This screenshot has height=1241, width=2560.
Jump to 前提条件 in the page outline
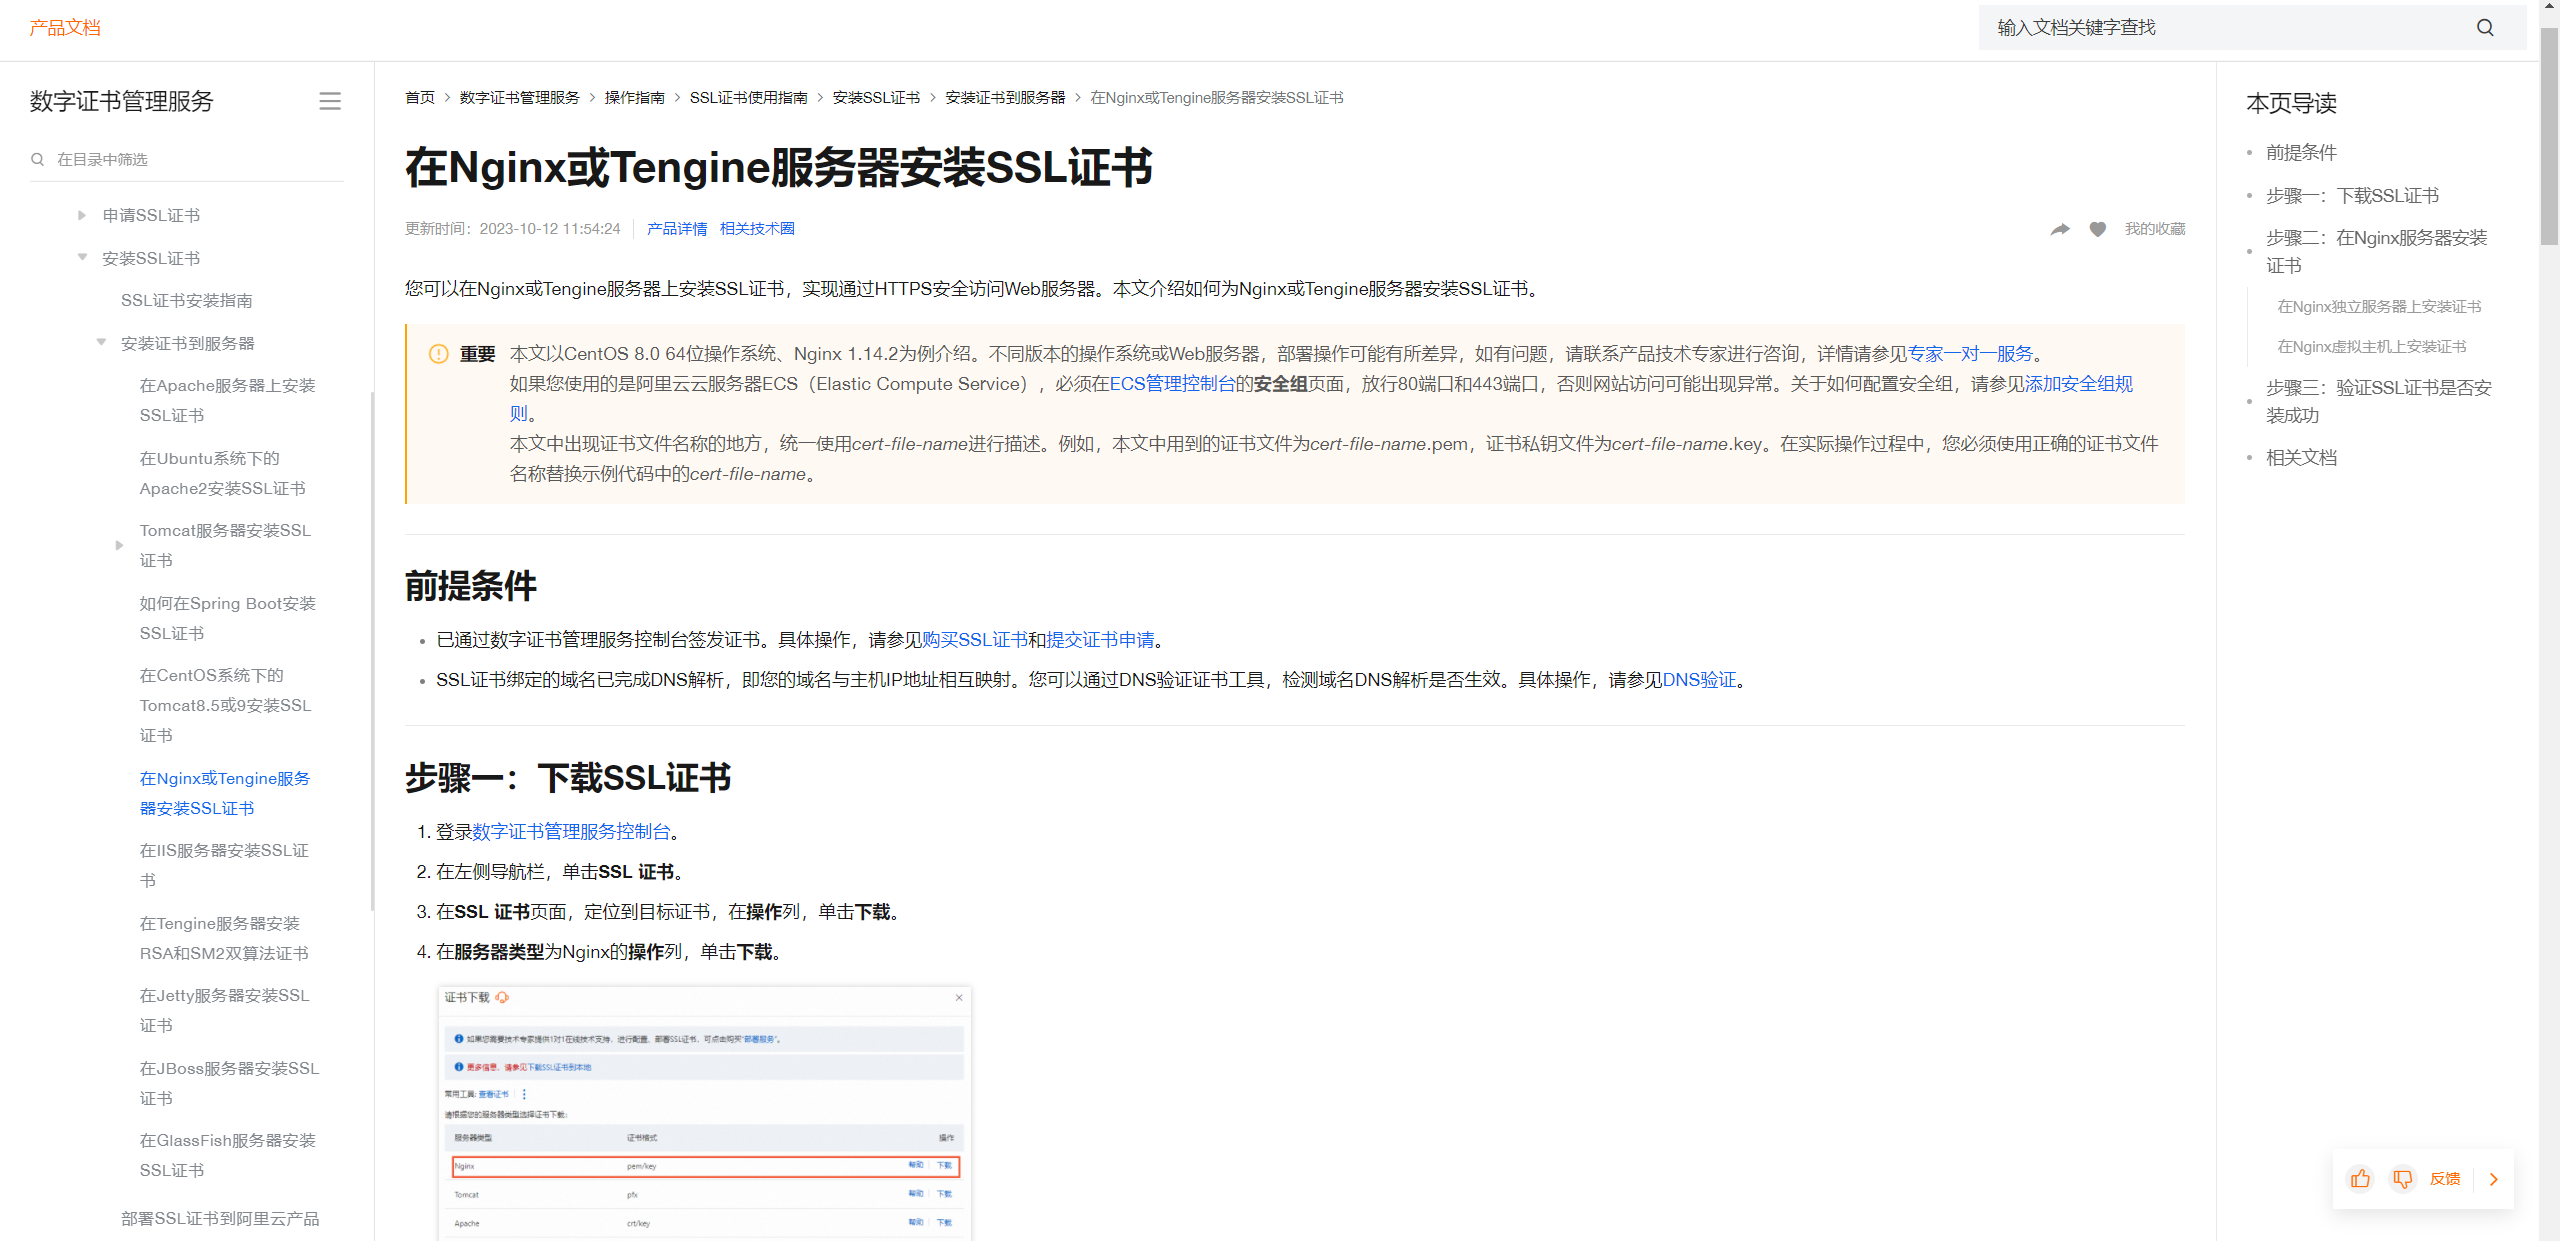point(2302,152)
